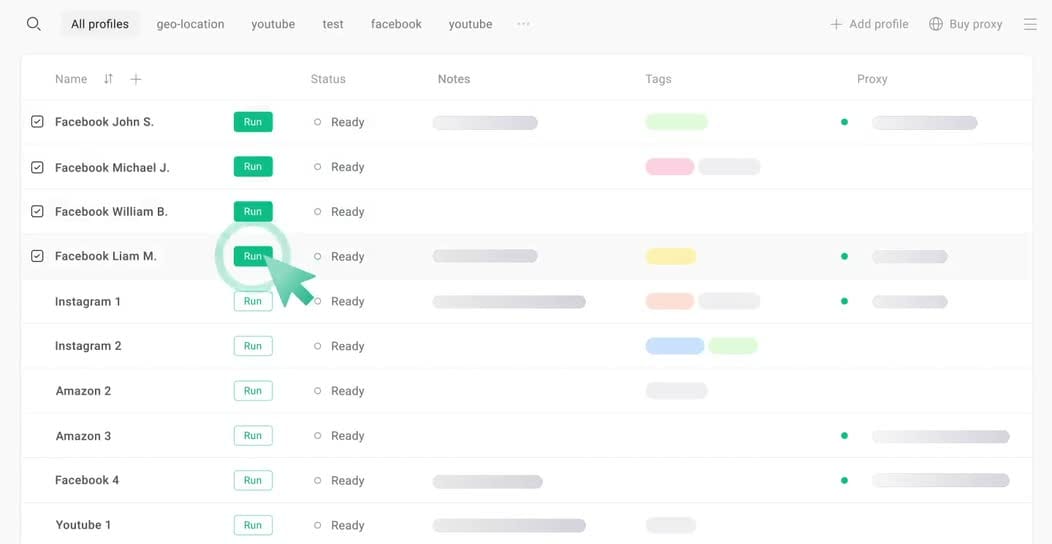Switch to the geo-location tab
The height and width of the screenshot is (544, 1052).
191,24
